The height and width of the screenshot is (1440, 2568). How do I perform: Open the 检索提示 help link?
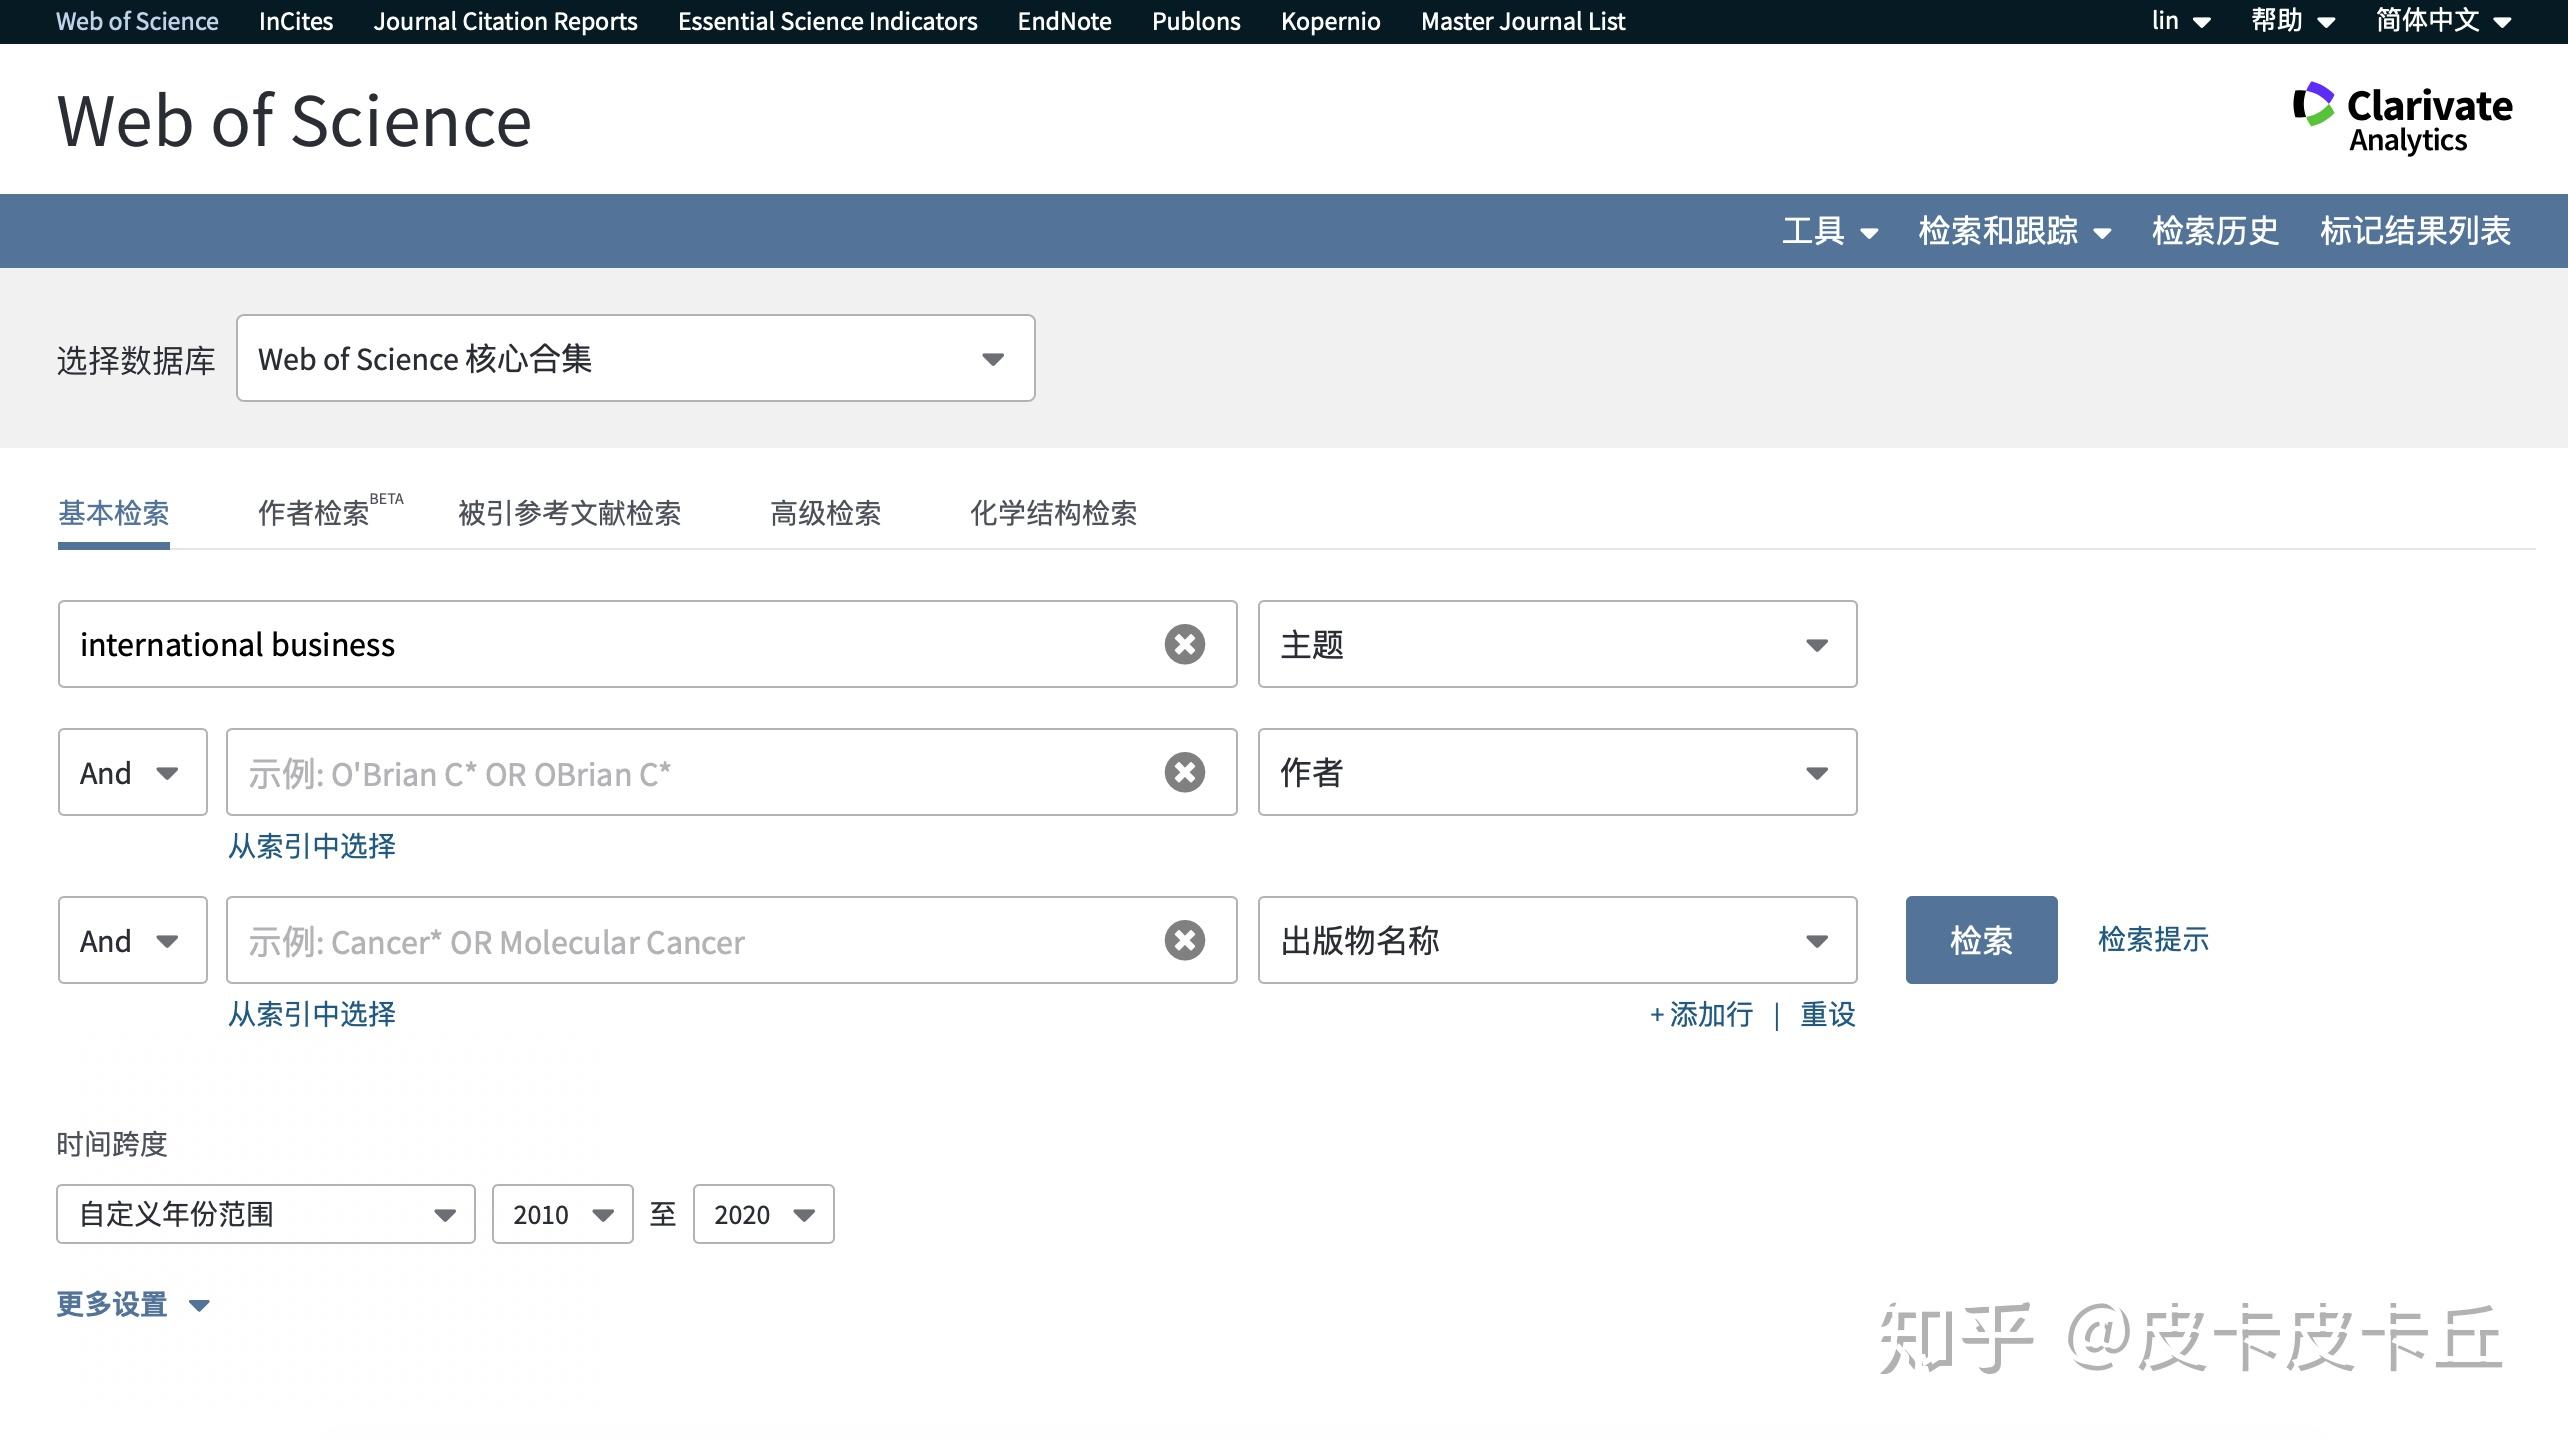2151,940
